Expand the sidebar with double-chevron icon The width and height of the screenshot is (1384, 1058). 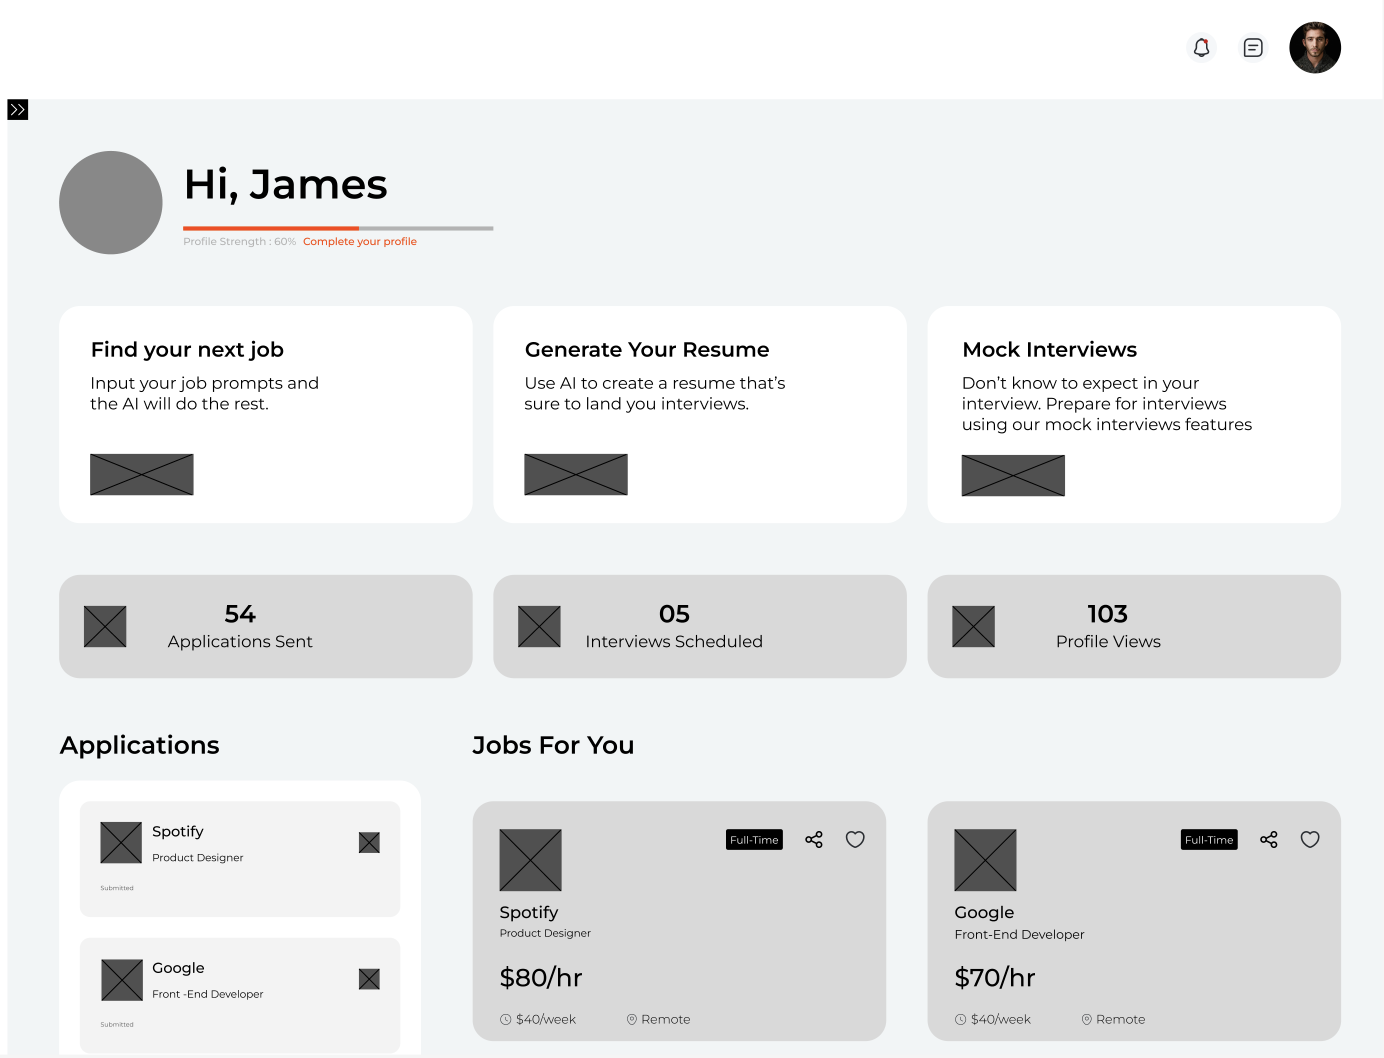coord(18,109)
